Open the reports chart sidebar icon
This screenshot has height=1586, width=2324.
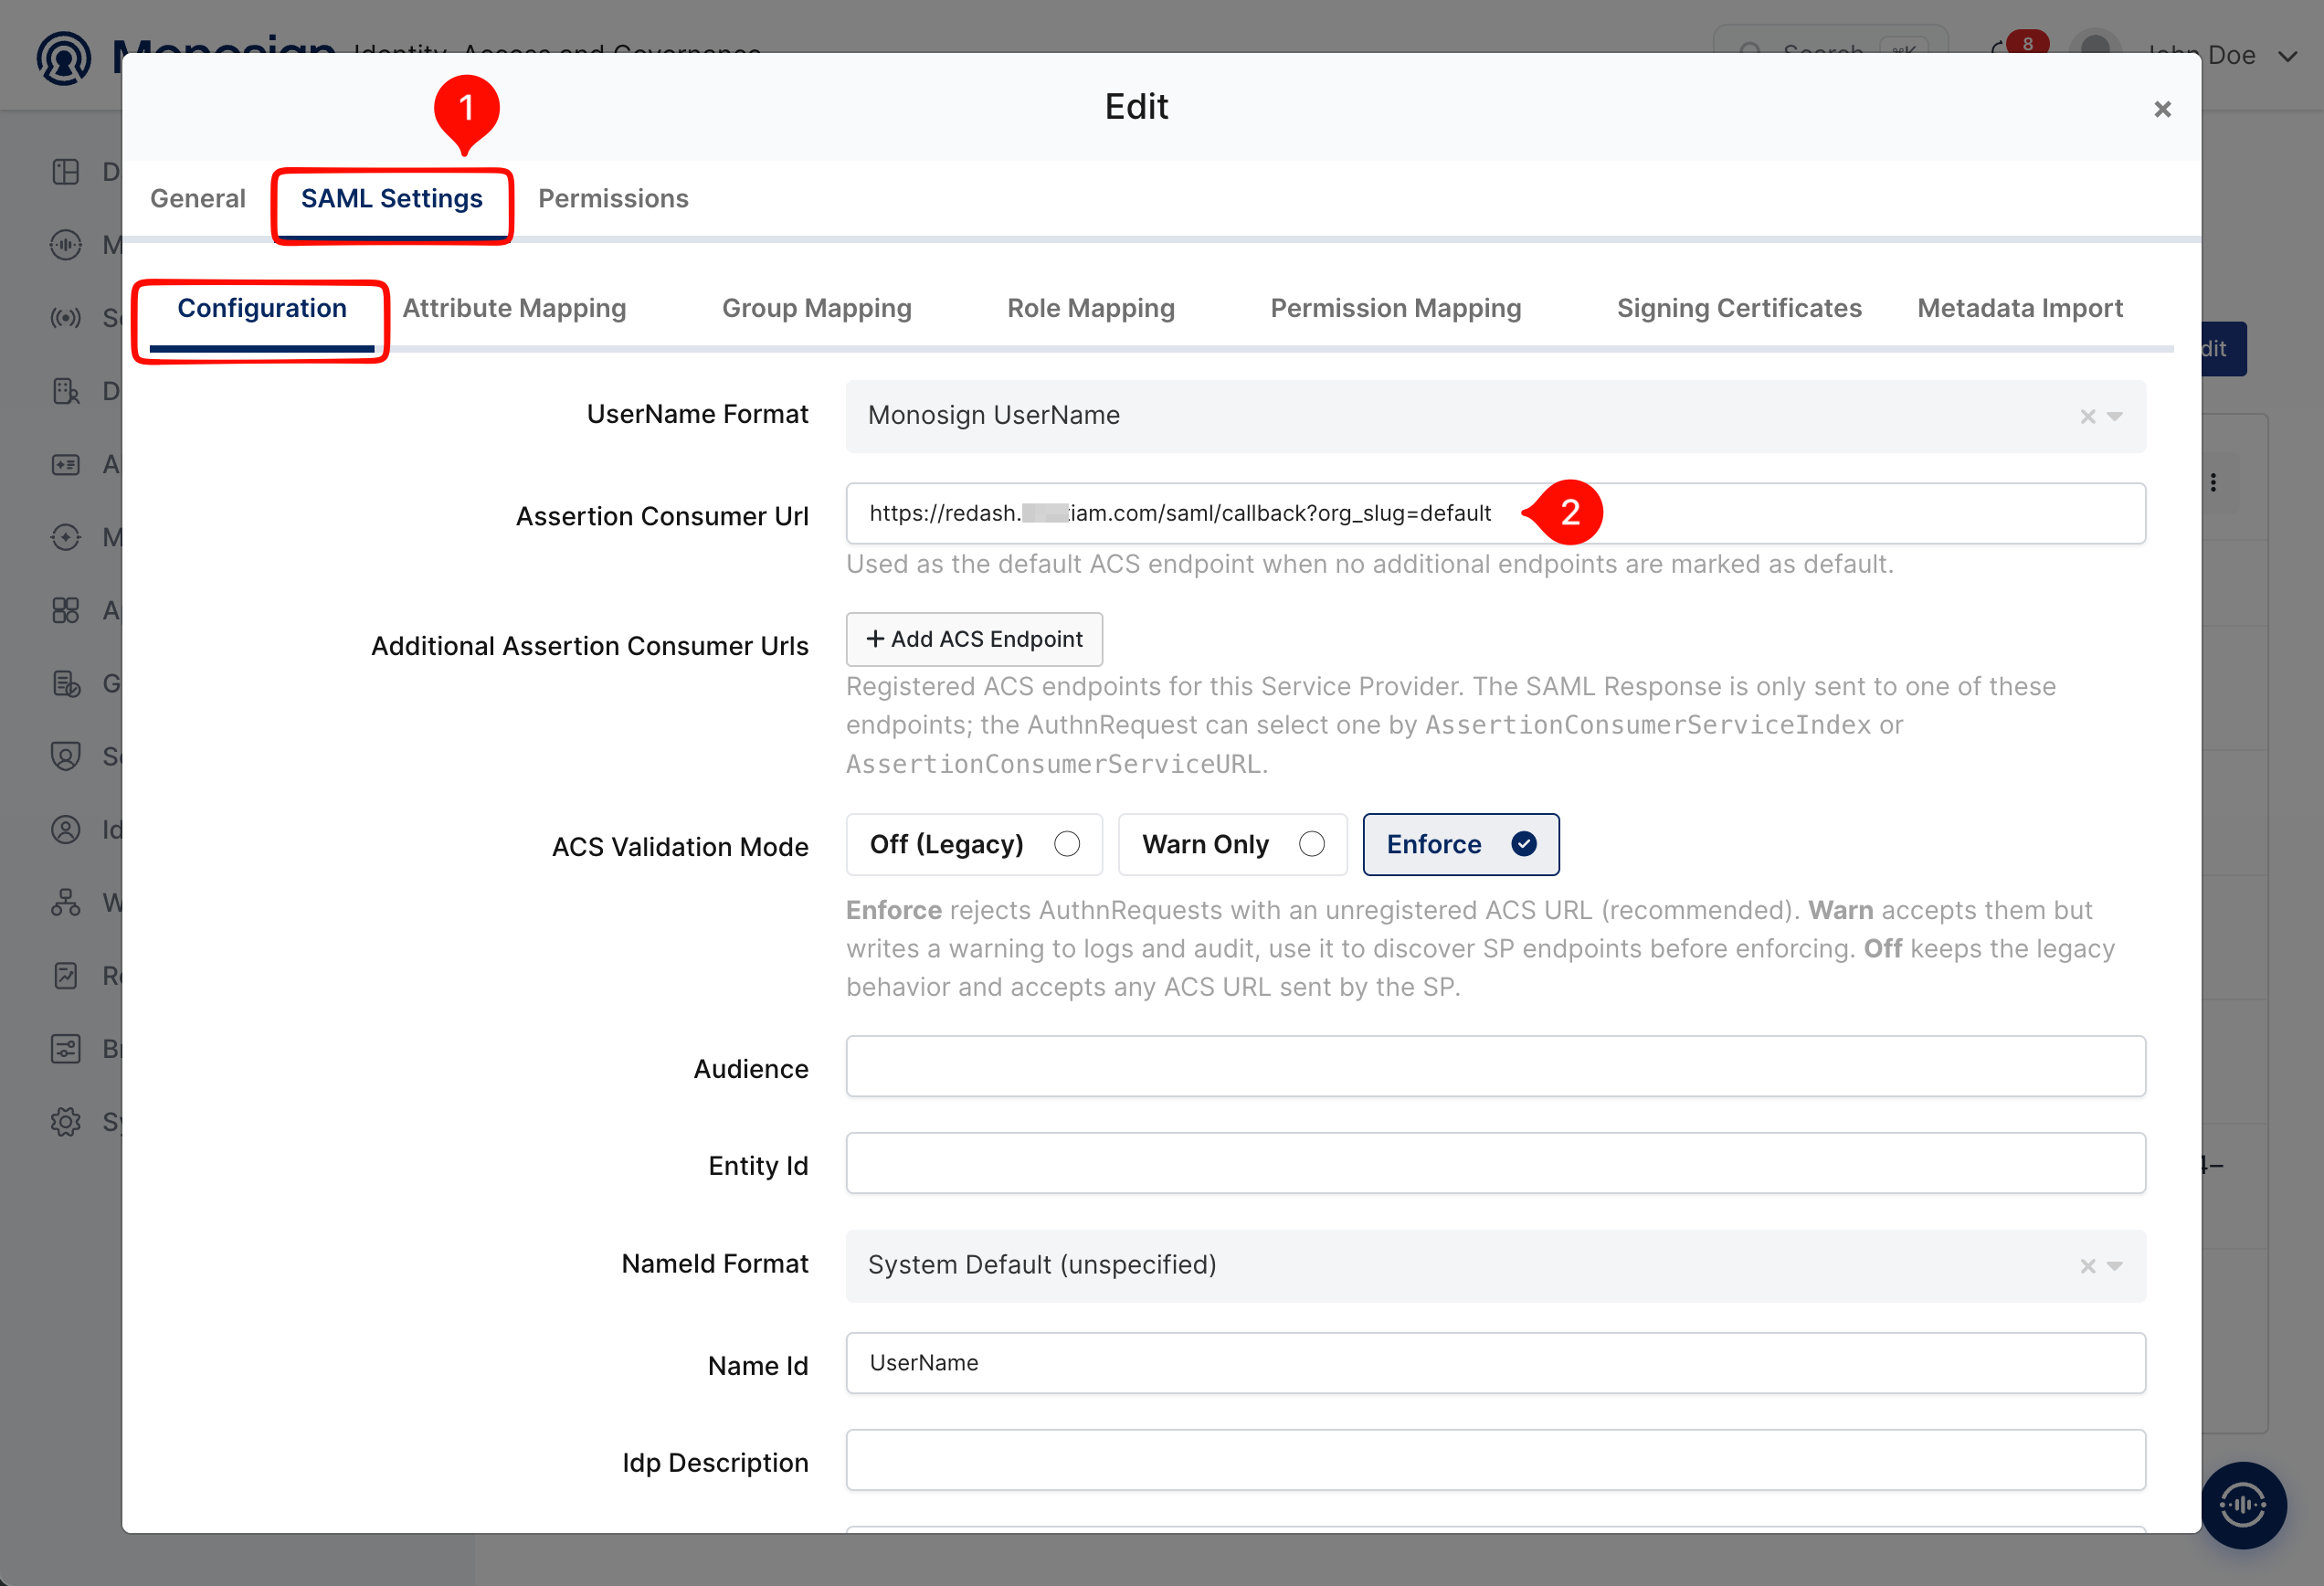[x=66, y=976]
